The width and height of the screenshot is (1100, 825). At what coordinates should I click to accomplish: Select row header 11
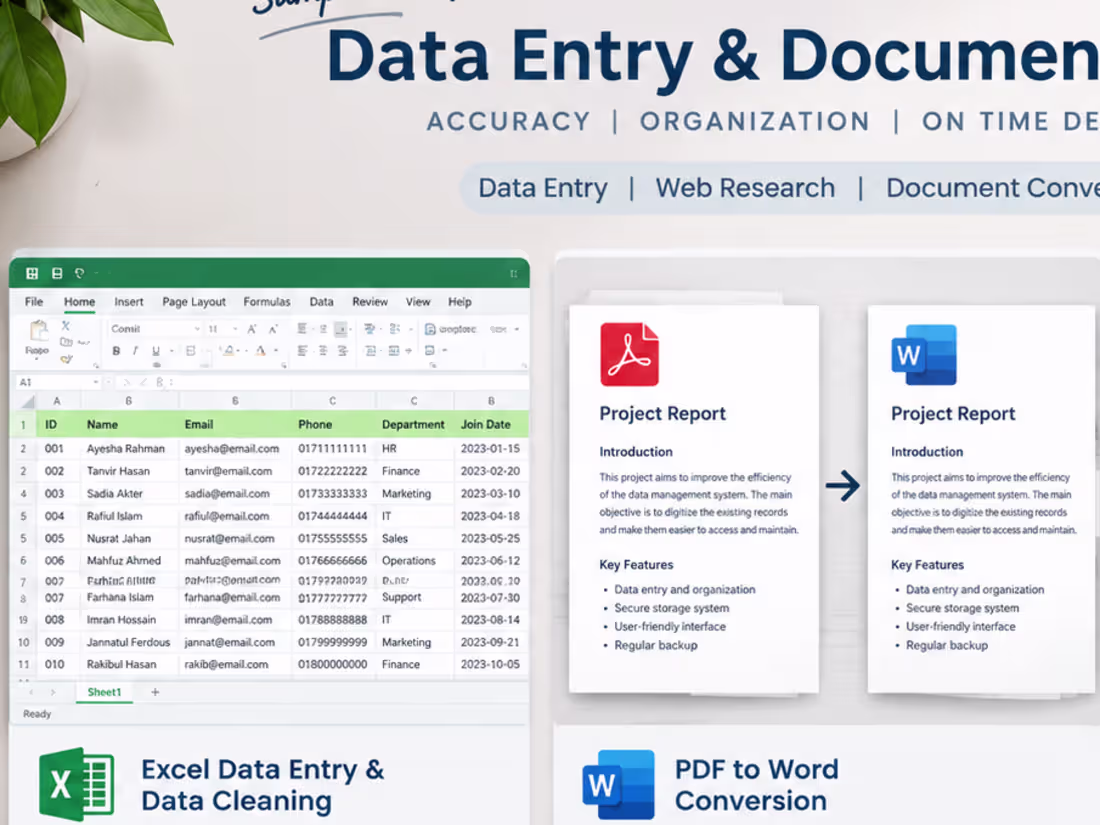tap(23, 664)
